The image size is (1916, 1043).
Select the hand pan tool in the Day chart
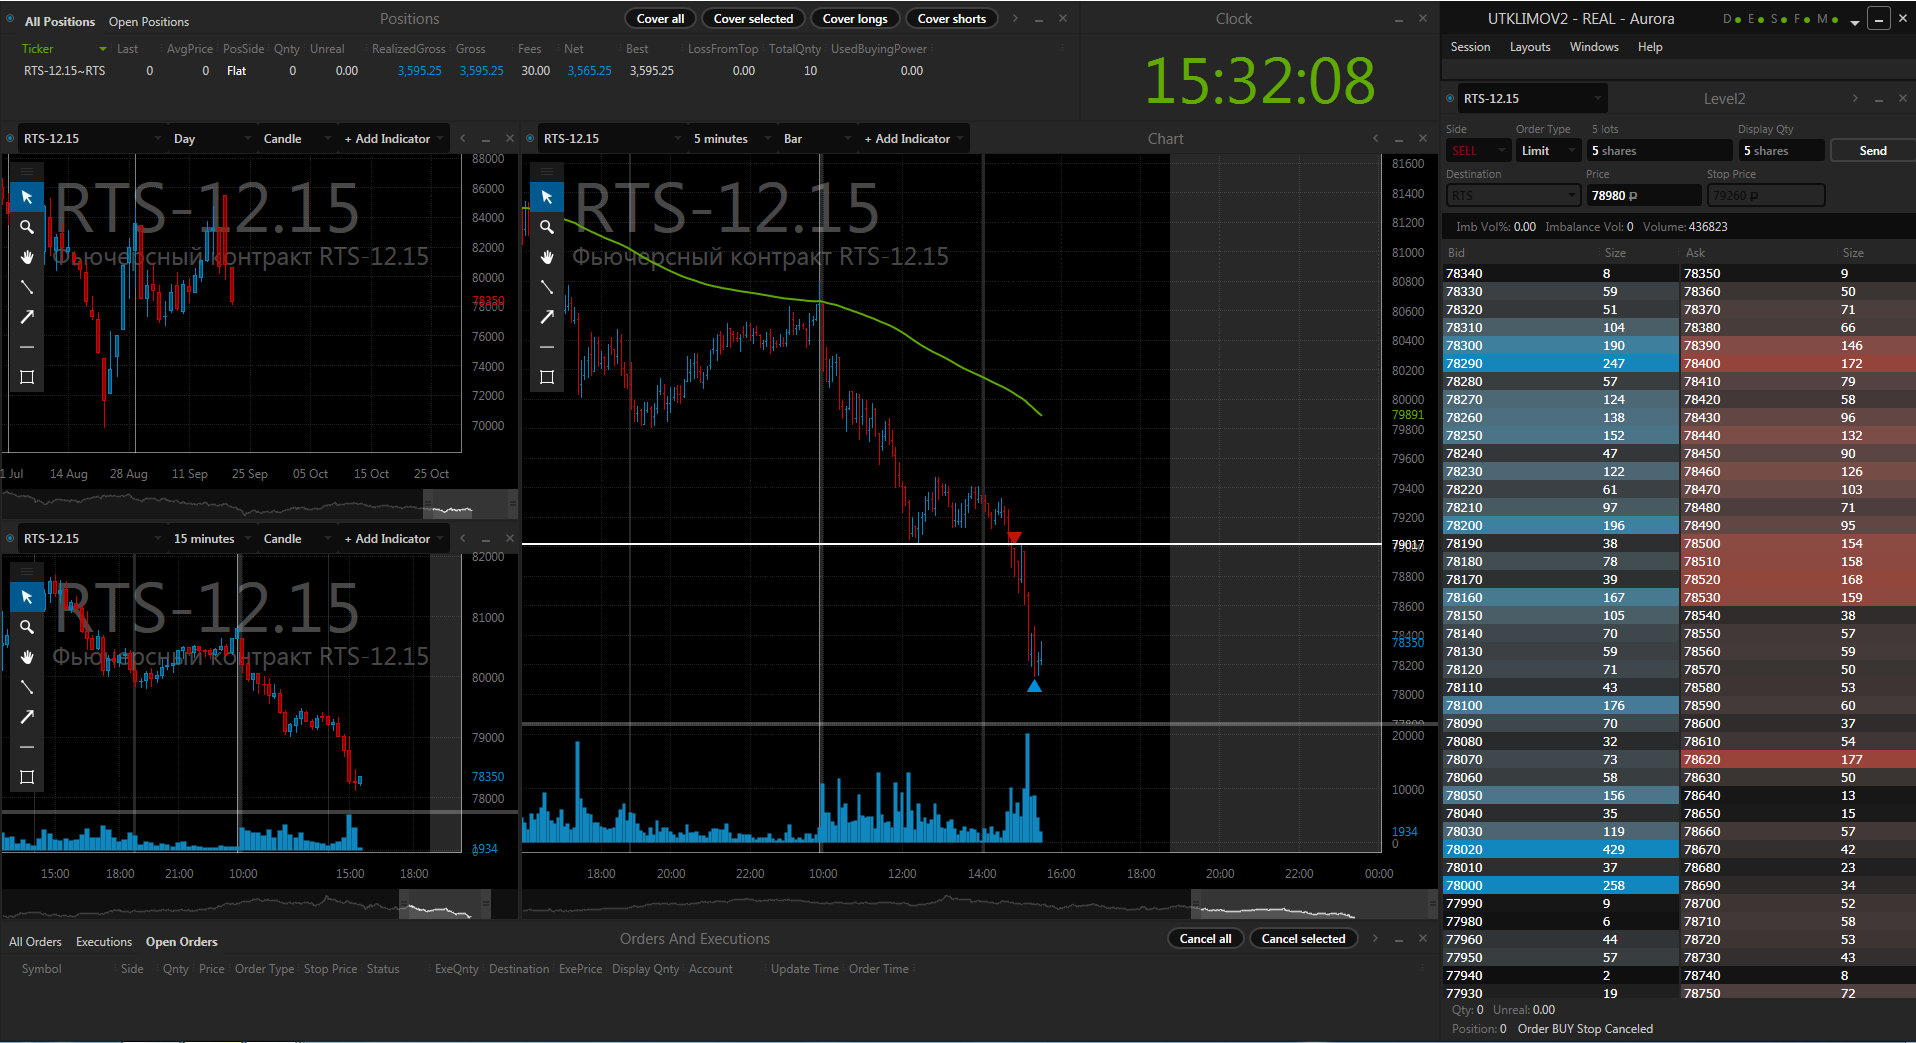[27, 257]
